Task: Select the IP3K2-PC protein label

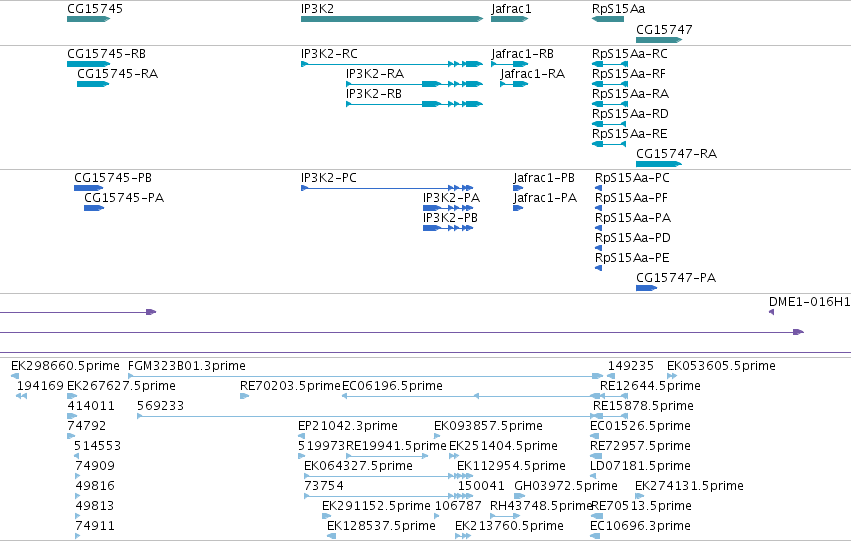Action: [x=329, y=178]
